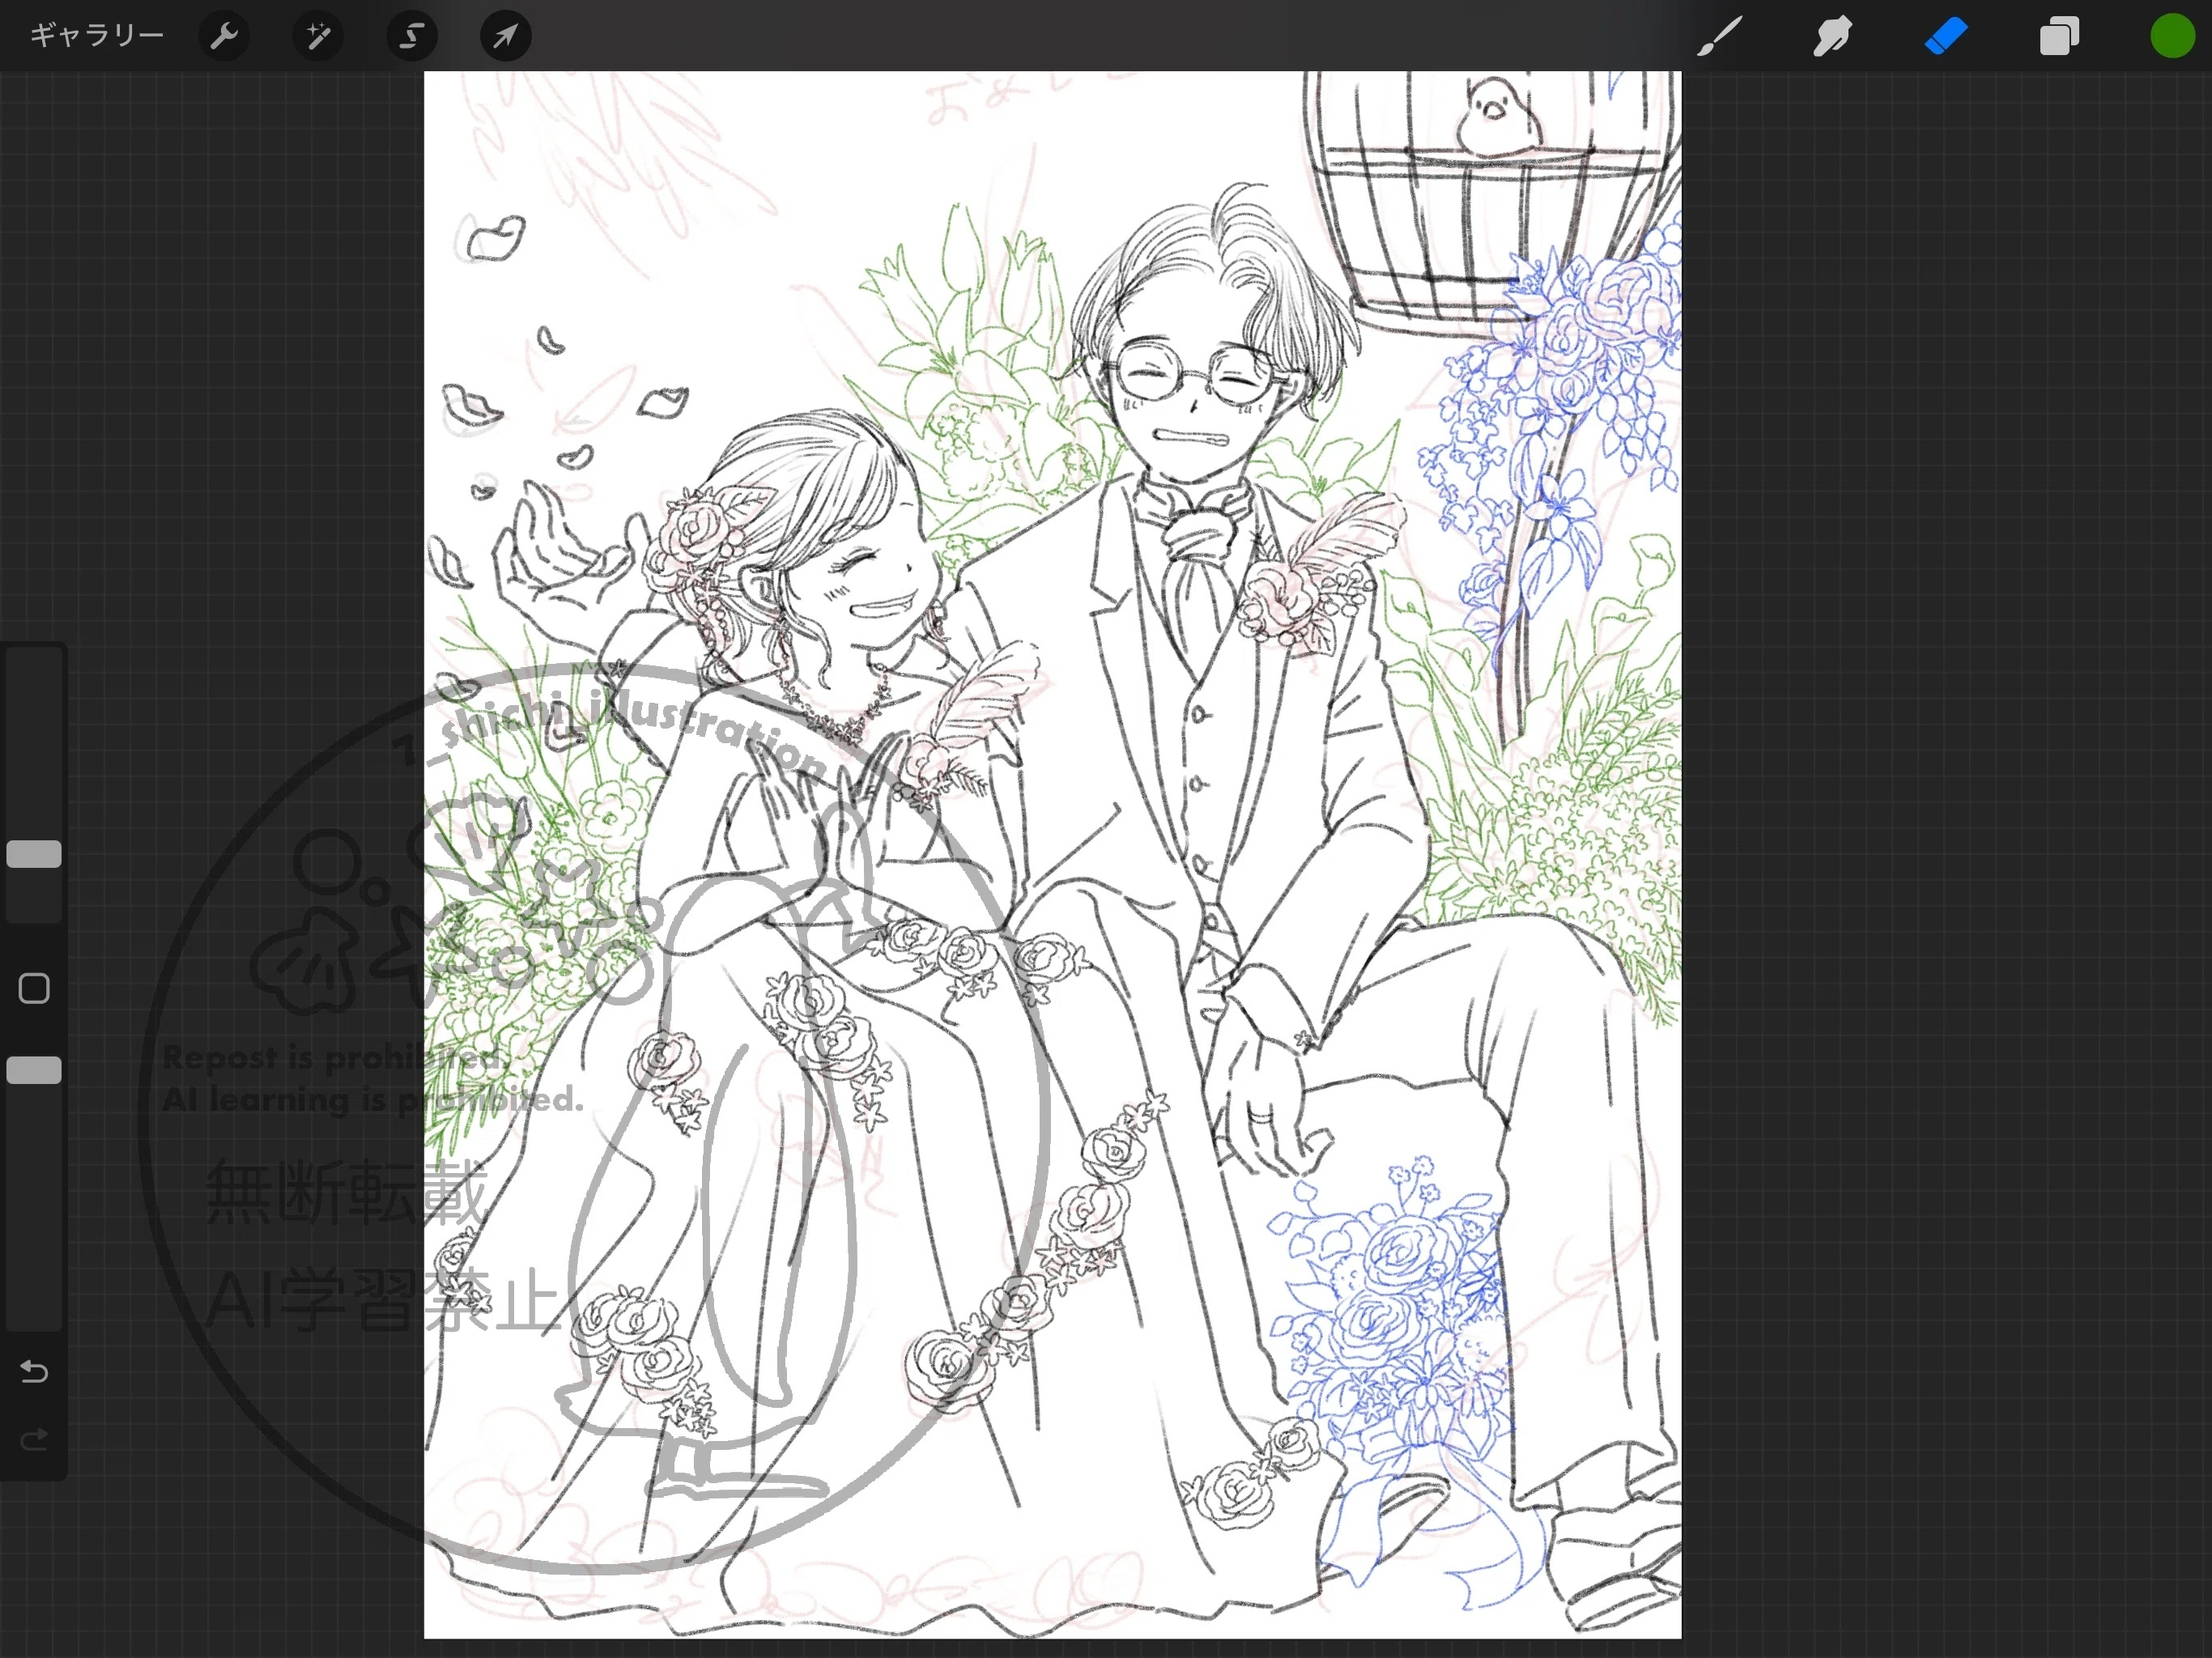Viewport: 2212px width, 1658px height.
Task: Open the Actions wrench menu
Action: click(x=224, y=36)
